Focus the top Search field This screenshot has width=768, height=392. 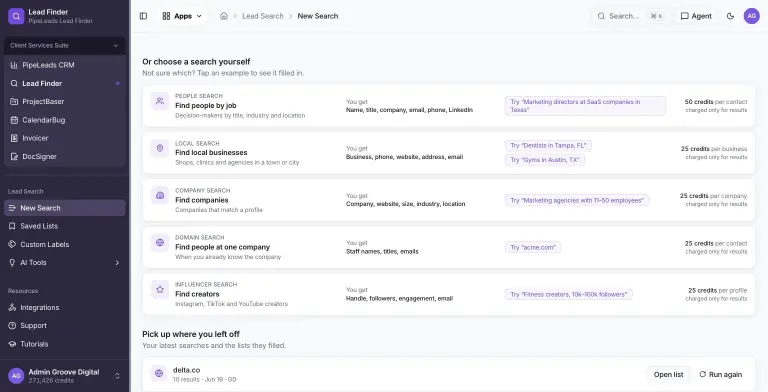629,16
